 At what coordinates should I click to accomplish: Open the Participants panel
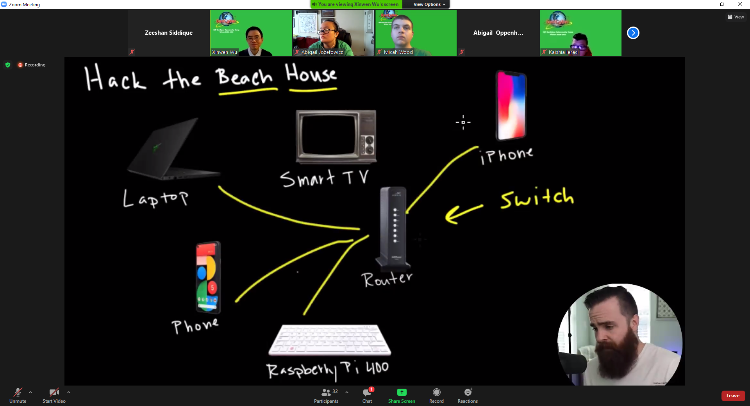coord(326,395)
